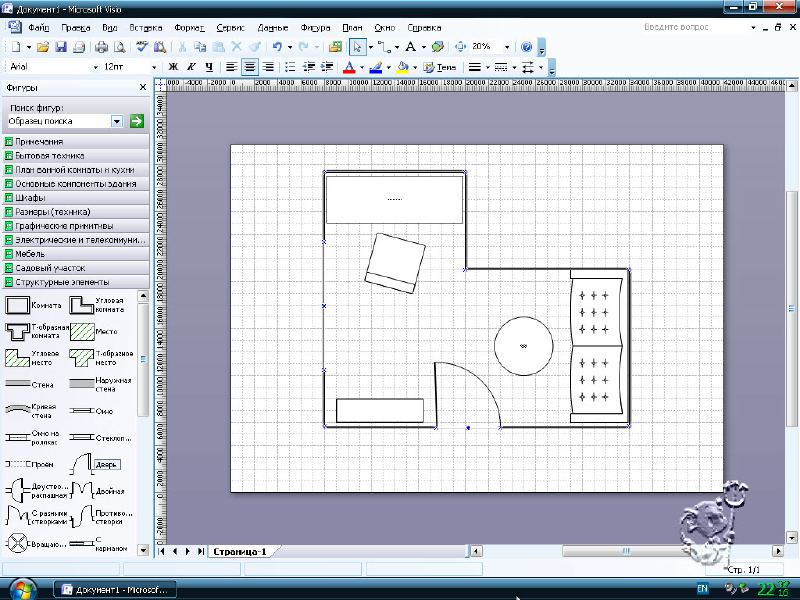800x600 pixels.
Task: Toggle italic formatting (К)
Action: tap(190, 67)
